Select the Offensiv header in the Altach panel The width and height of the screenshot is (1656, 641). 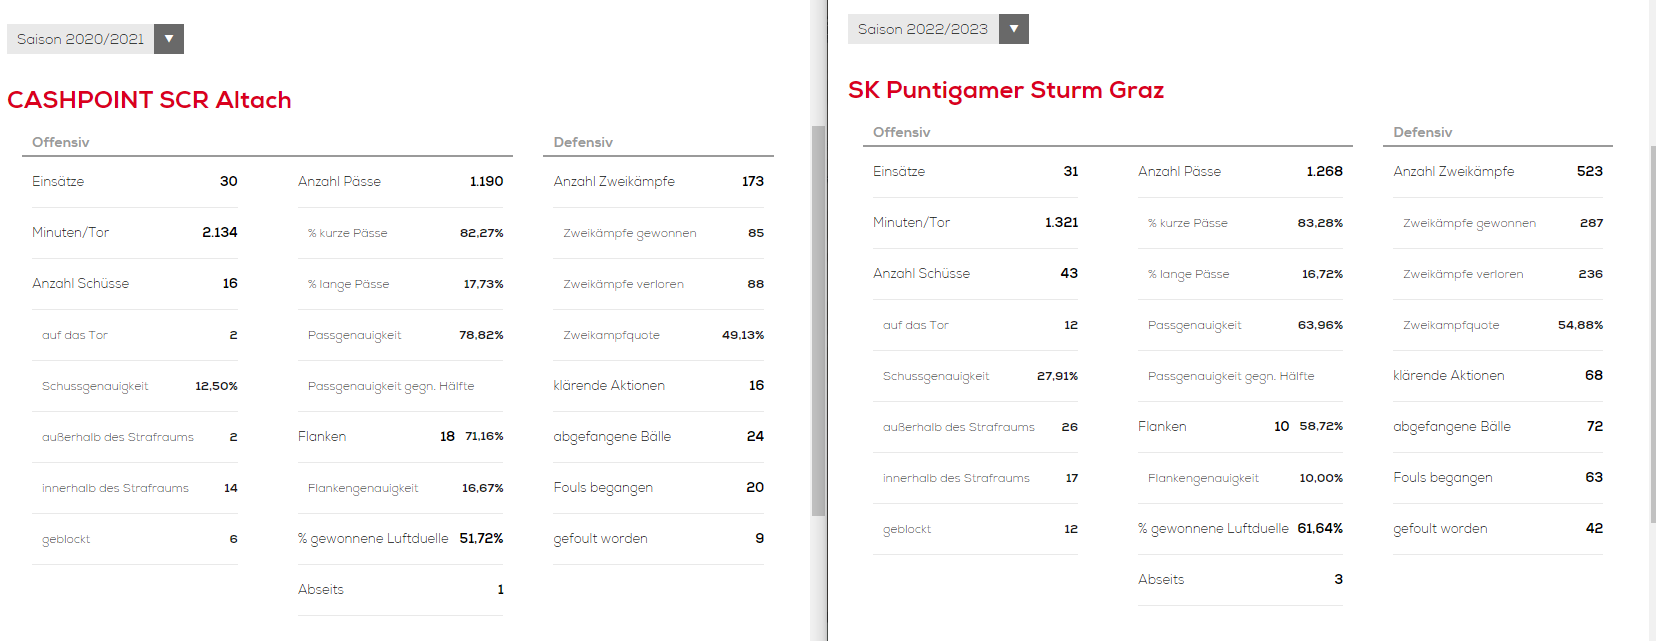click(61, 142)
